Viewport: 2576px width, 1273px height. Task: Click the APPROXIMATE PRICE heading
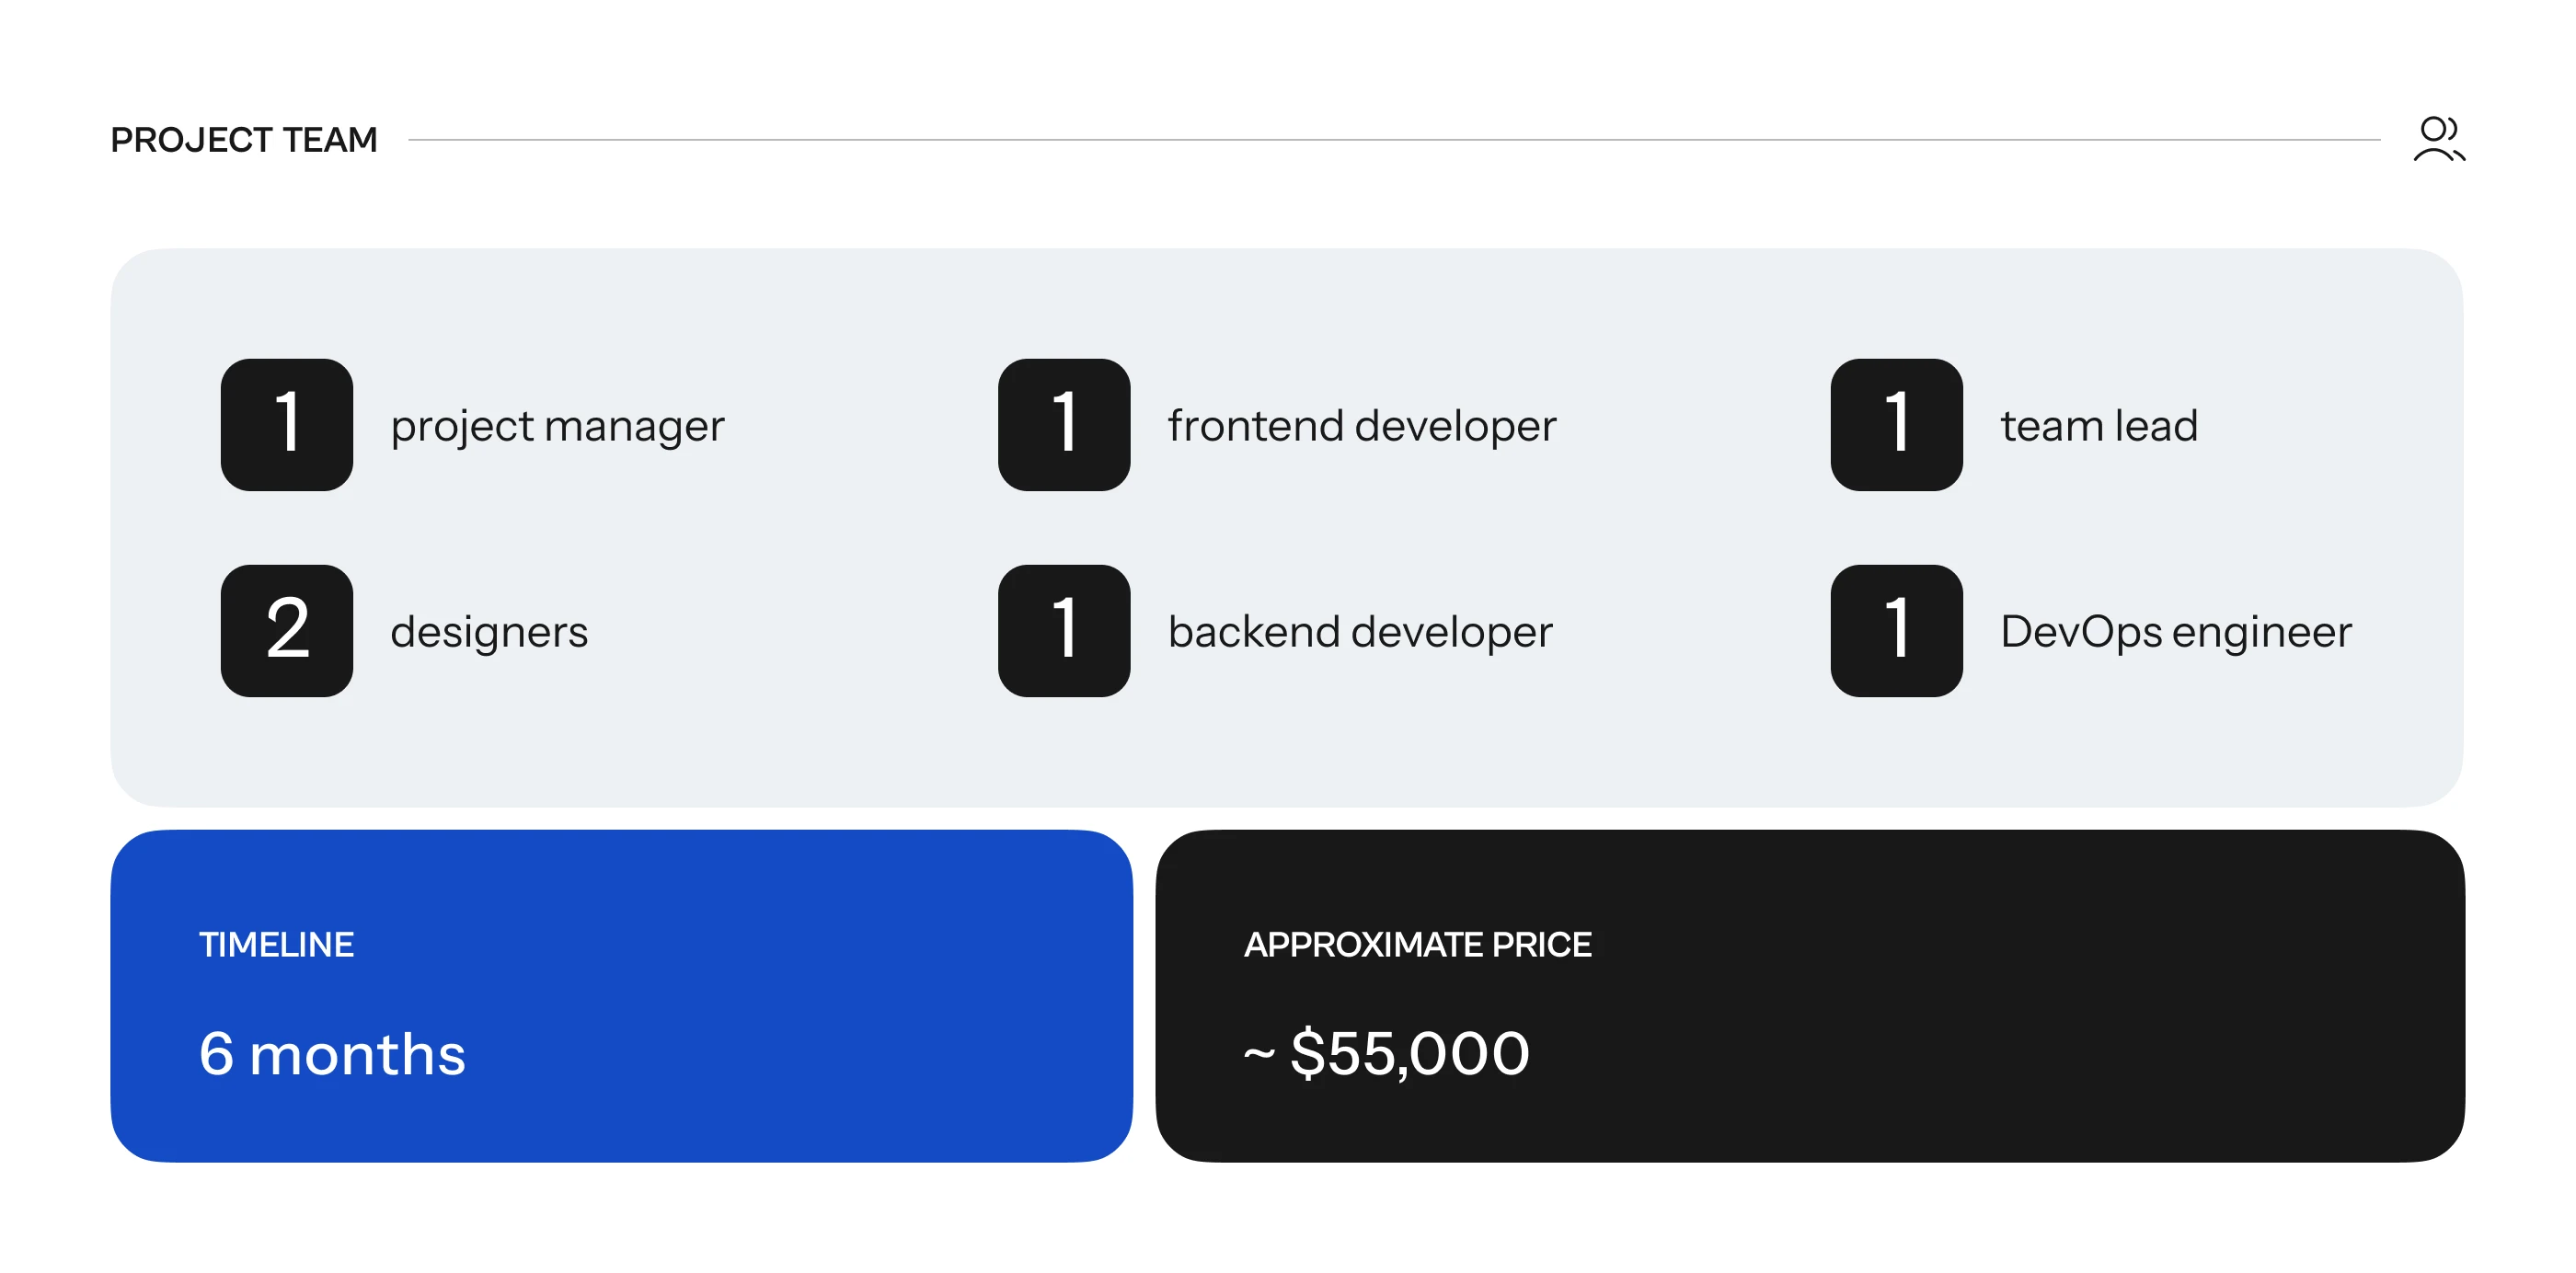click(1417, 944)
